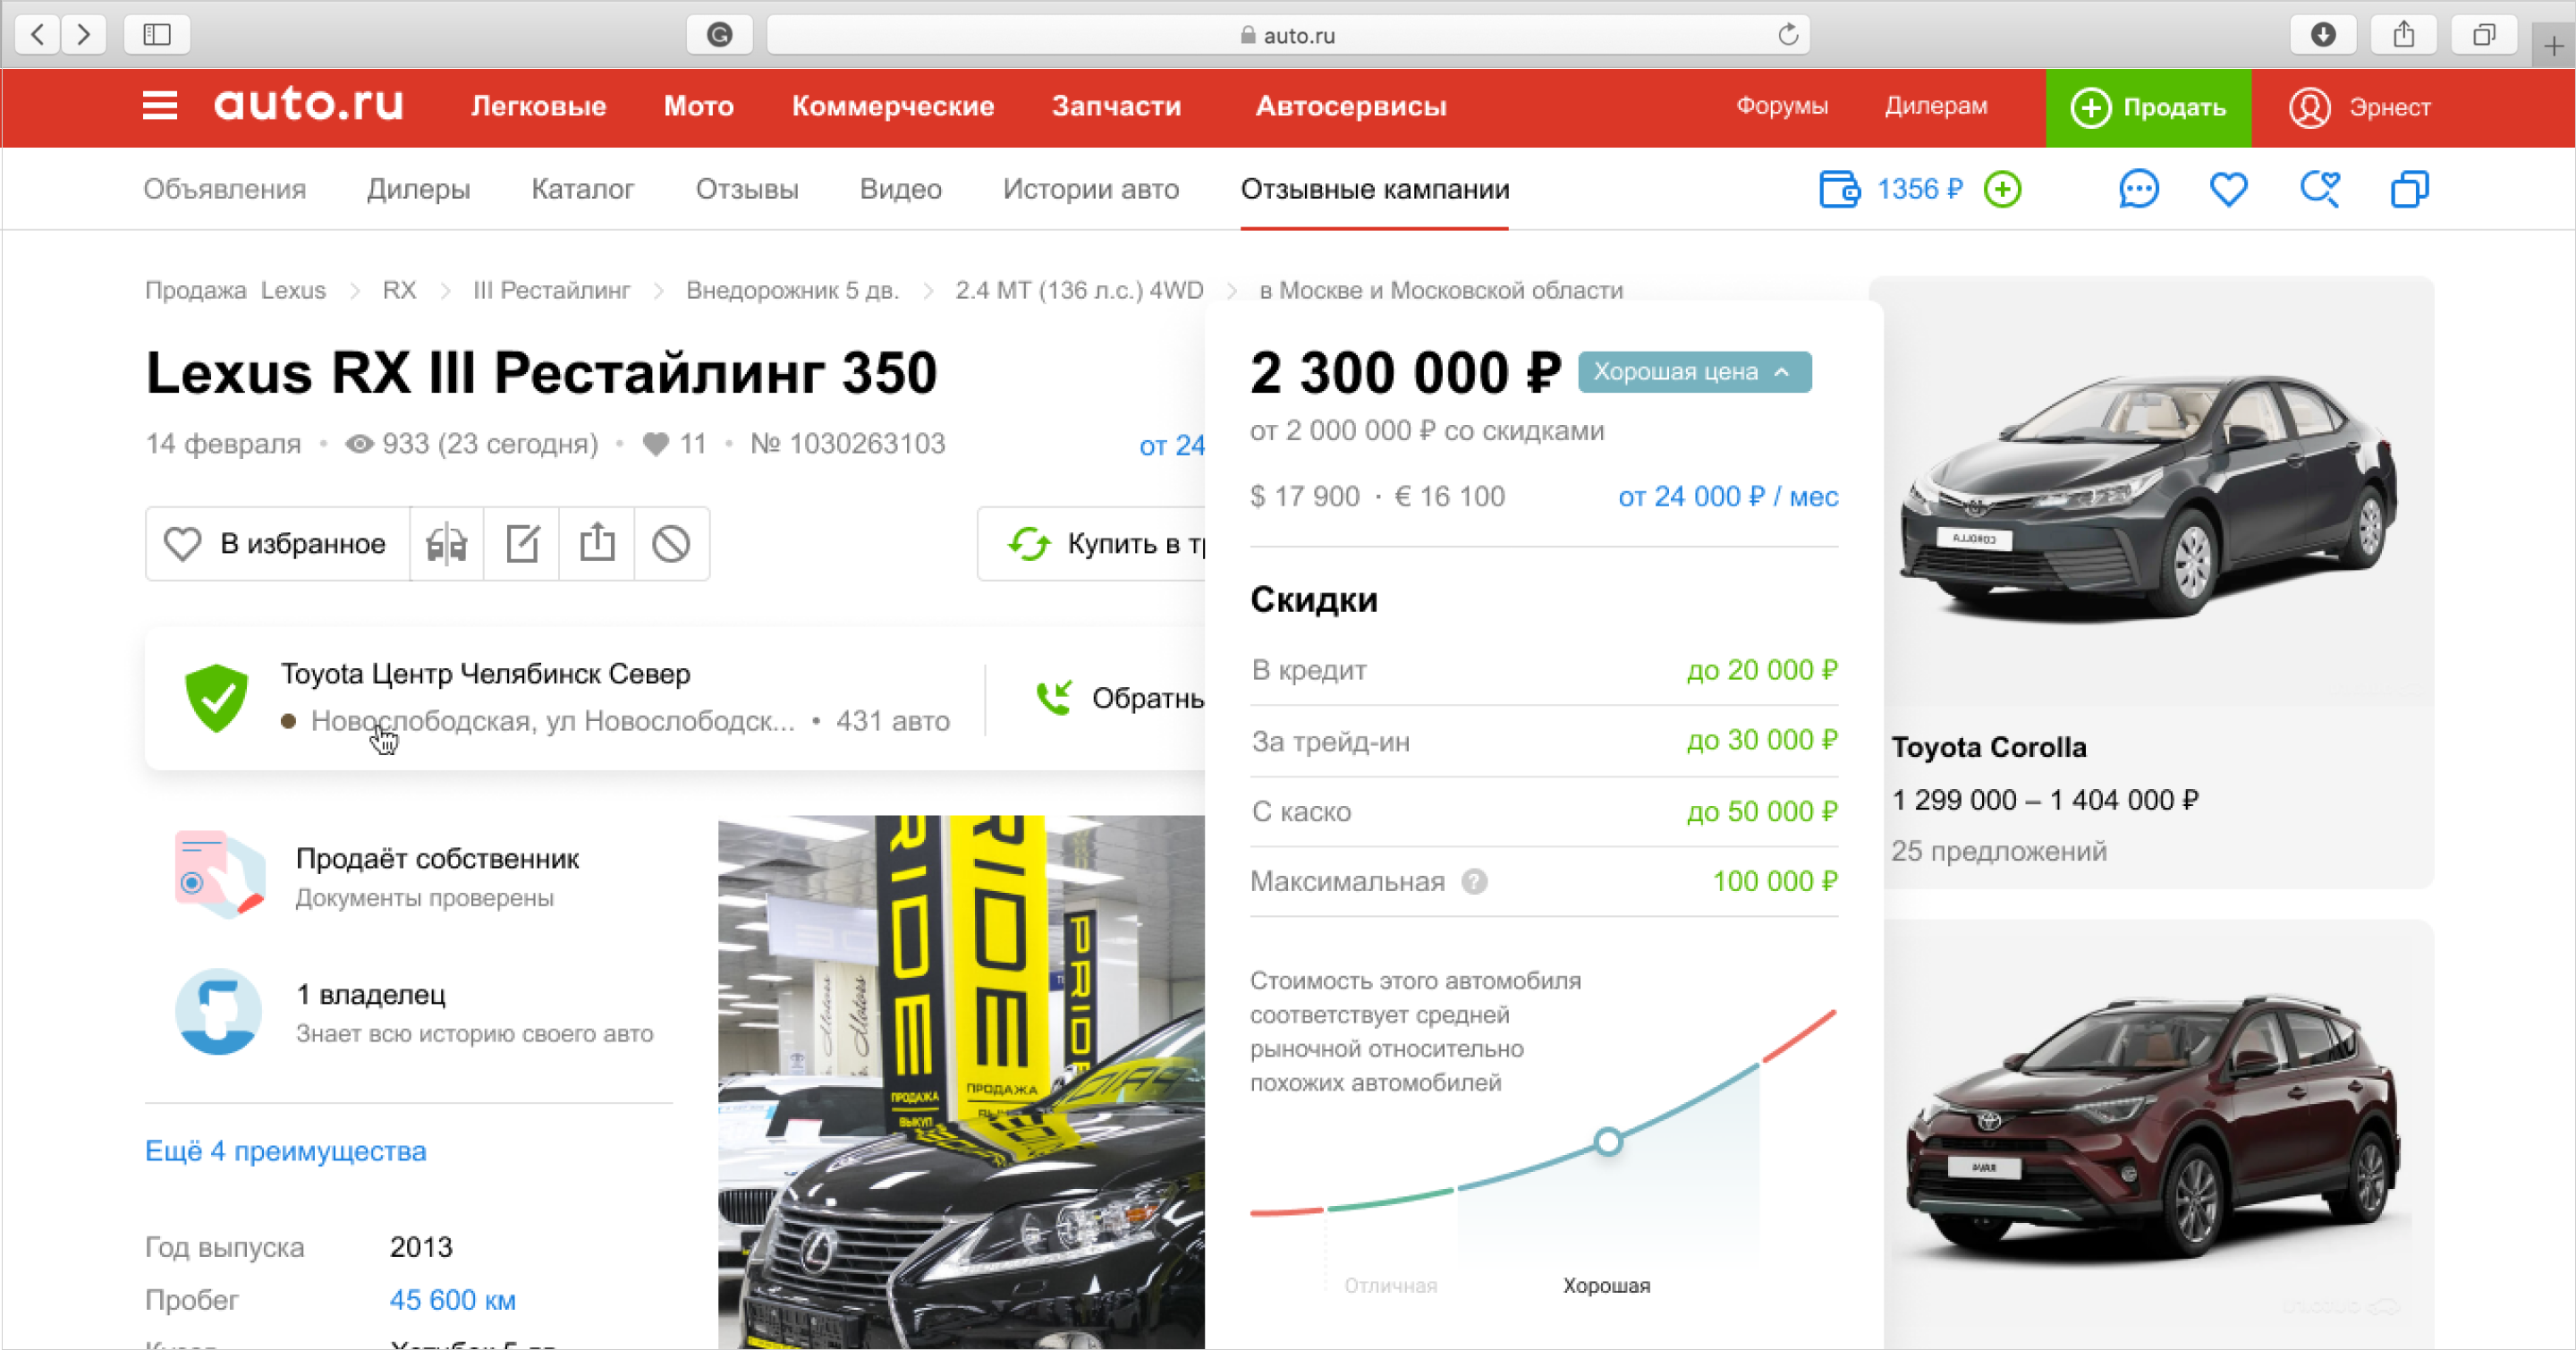
Task: Open saved searches icon with heart
Action: pos(2320,189)
